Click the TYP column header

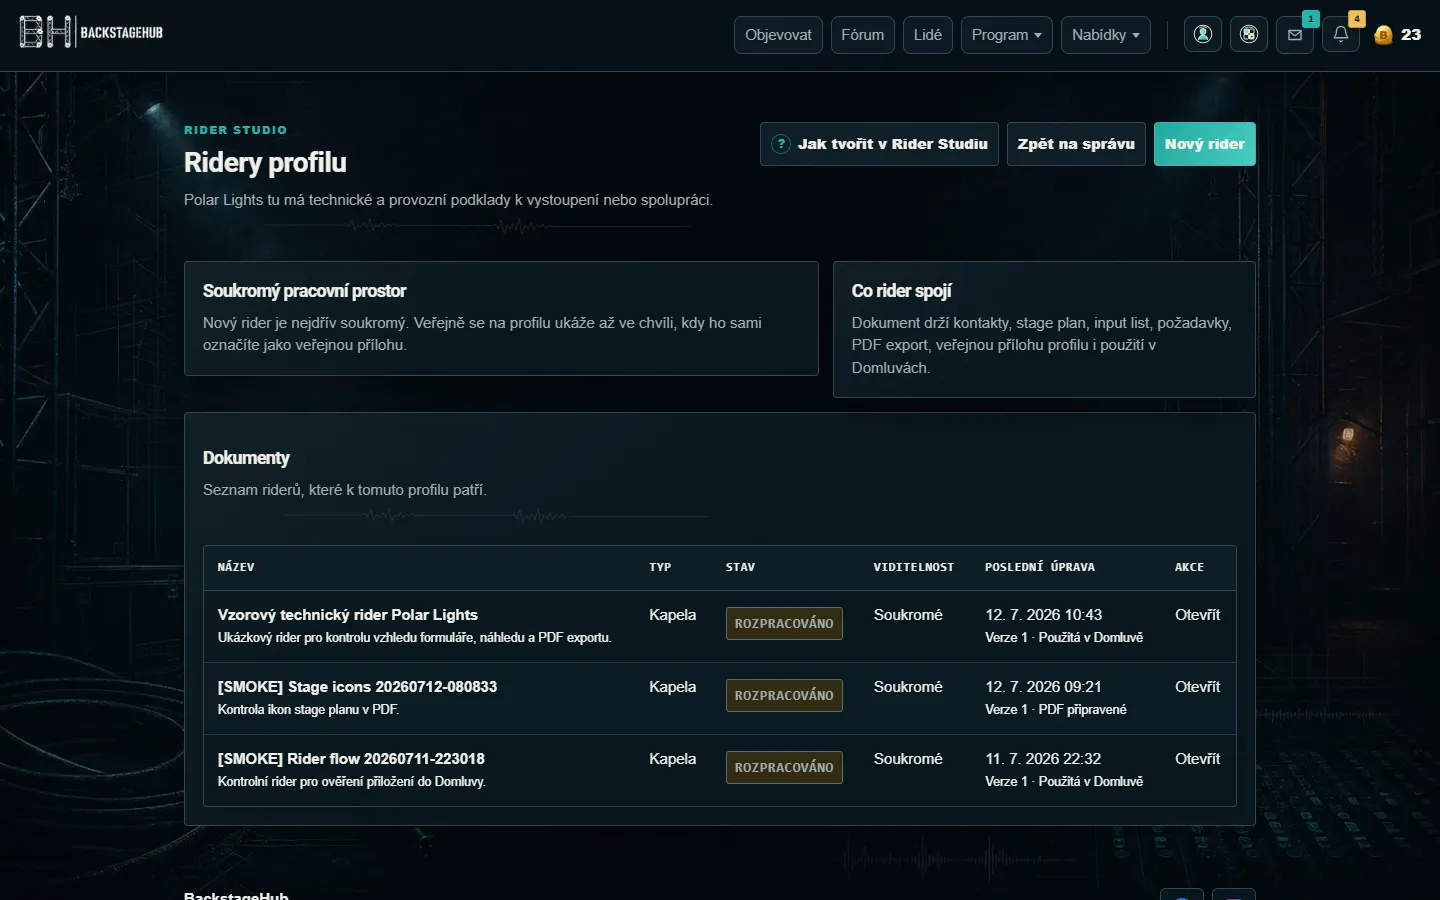[660, 567]
